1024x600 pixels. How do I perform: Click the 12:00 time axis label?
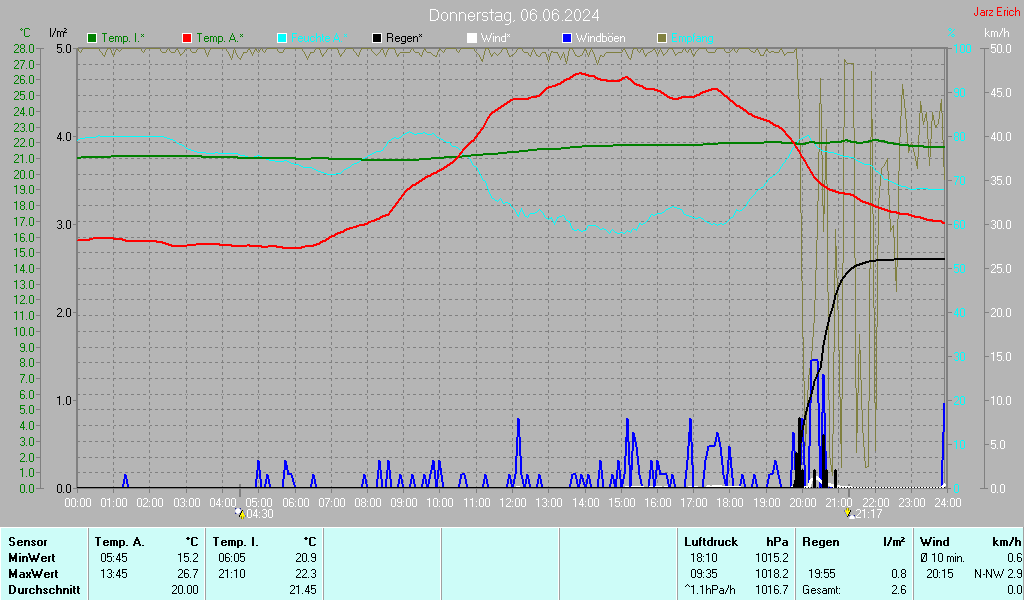coord(513,503)
